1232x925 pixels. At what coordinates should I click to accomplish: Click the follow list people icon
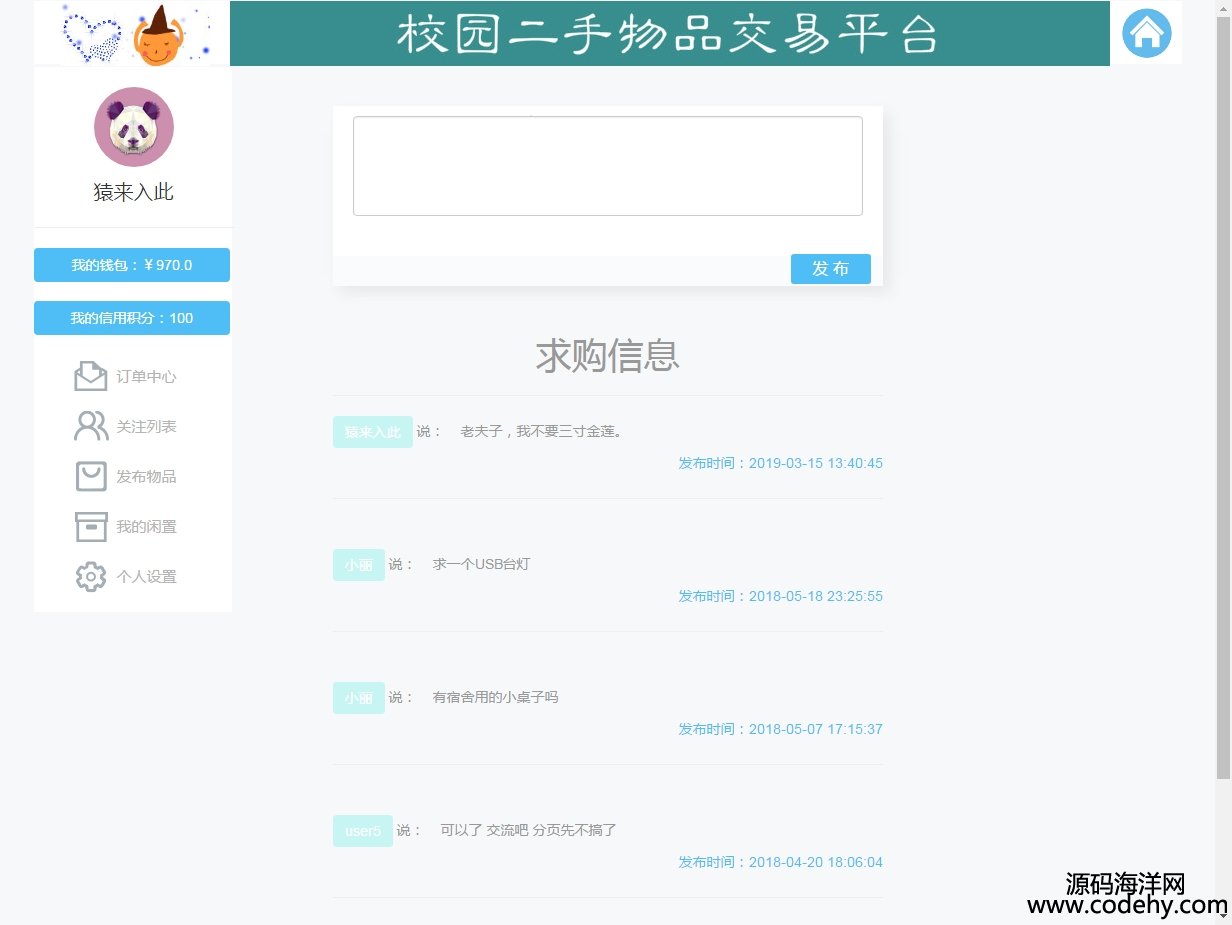91,426
